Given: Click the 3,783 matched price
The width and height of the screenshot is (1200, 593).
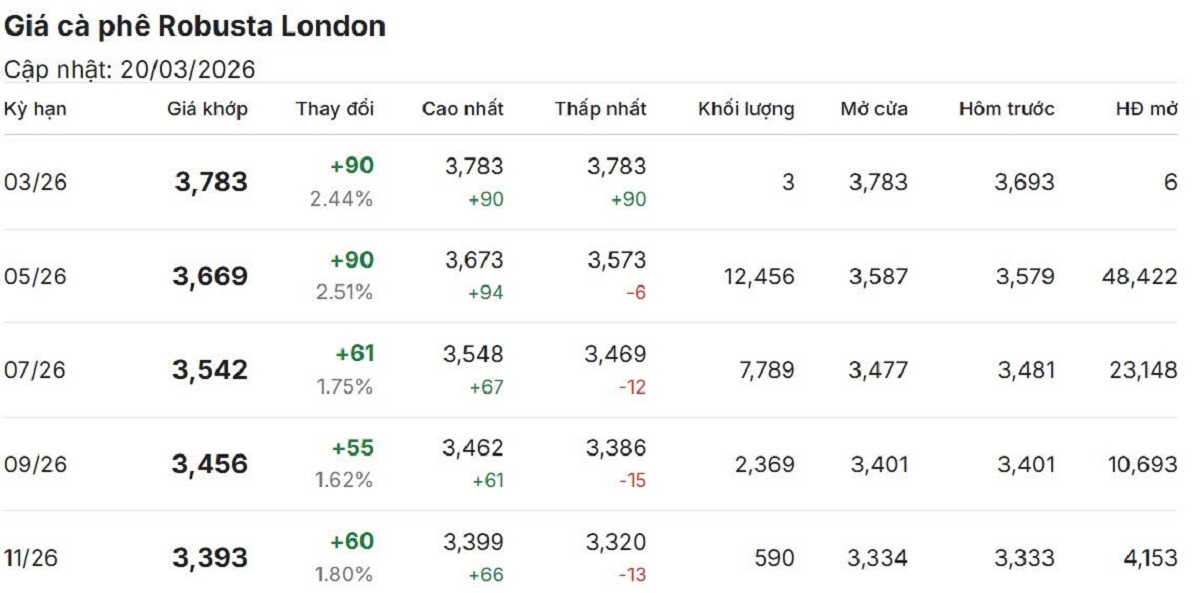Looking at the screenshot, I should click(210, 183).
